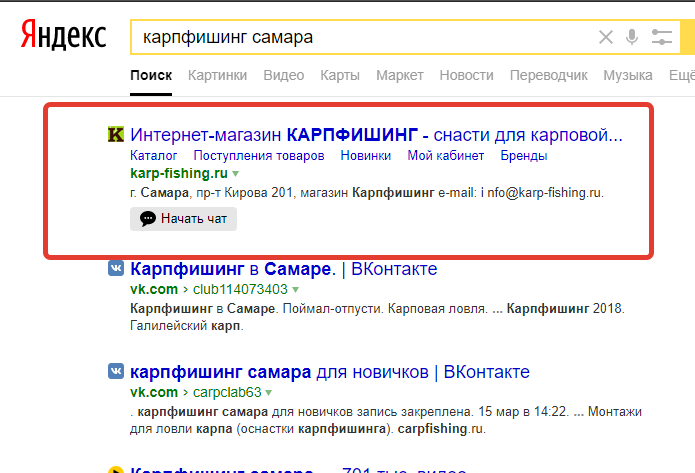Open Интернет-магазин КАРПФИШИНГ result title
The image size is (695, 473).
[376, 135]
